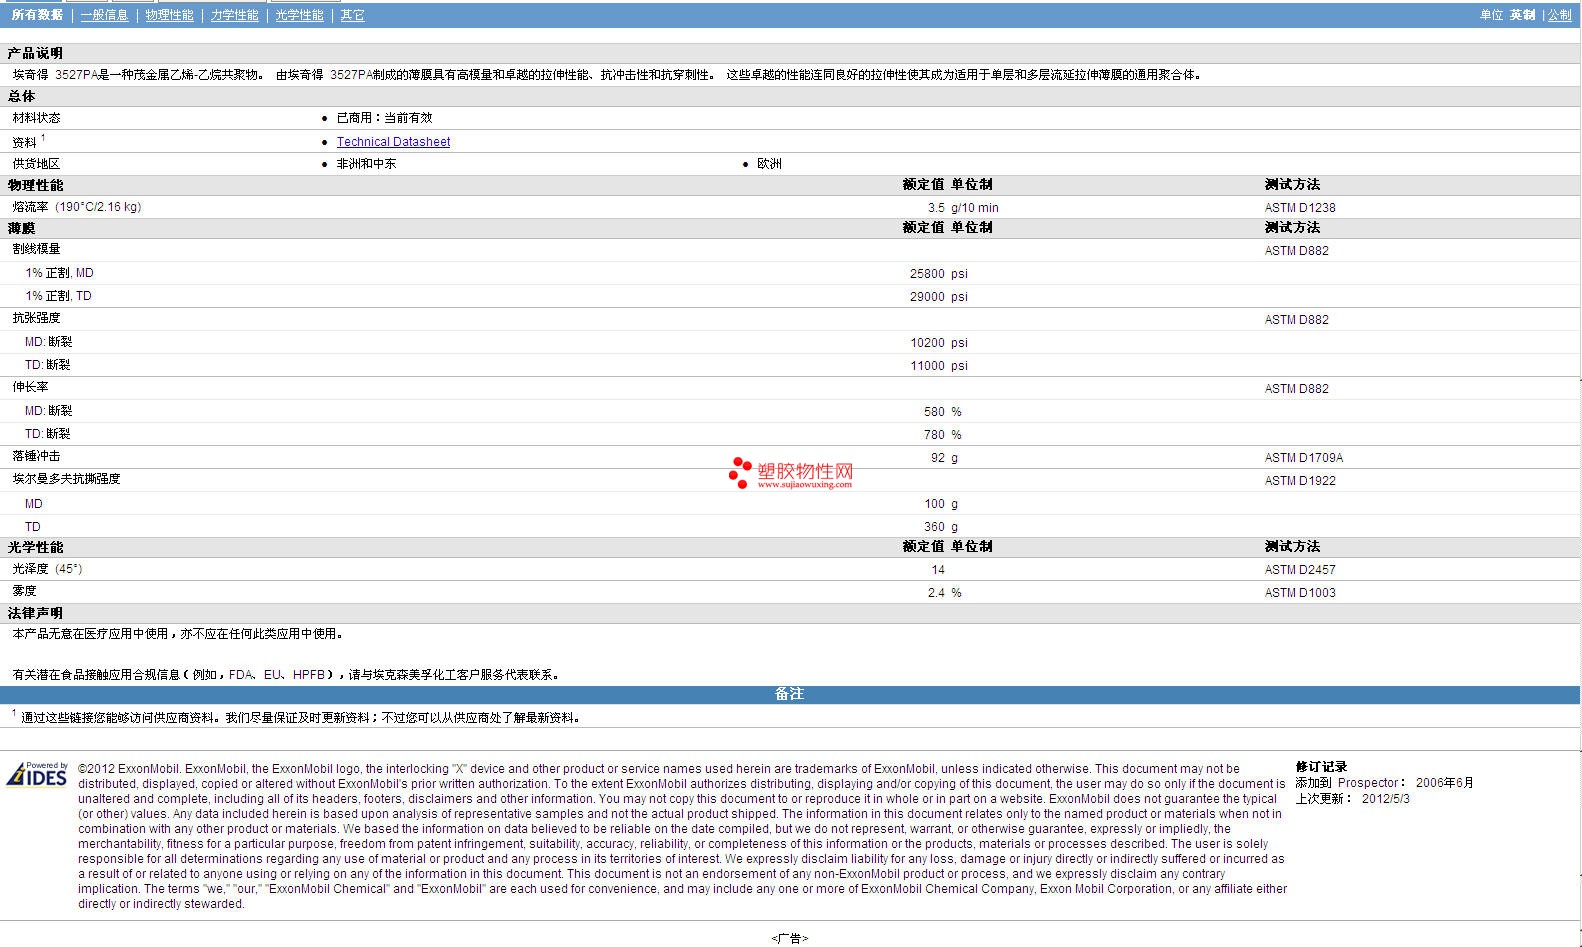Click the 埃尔曼多夫抗撕强度 row label
1582x948 pixels.
[67, 479]
